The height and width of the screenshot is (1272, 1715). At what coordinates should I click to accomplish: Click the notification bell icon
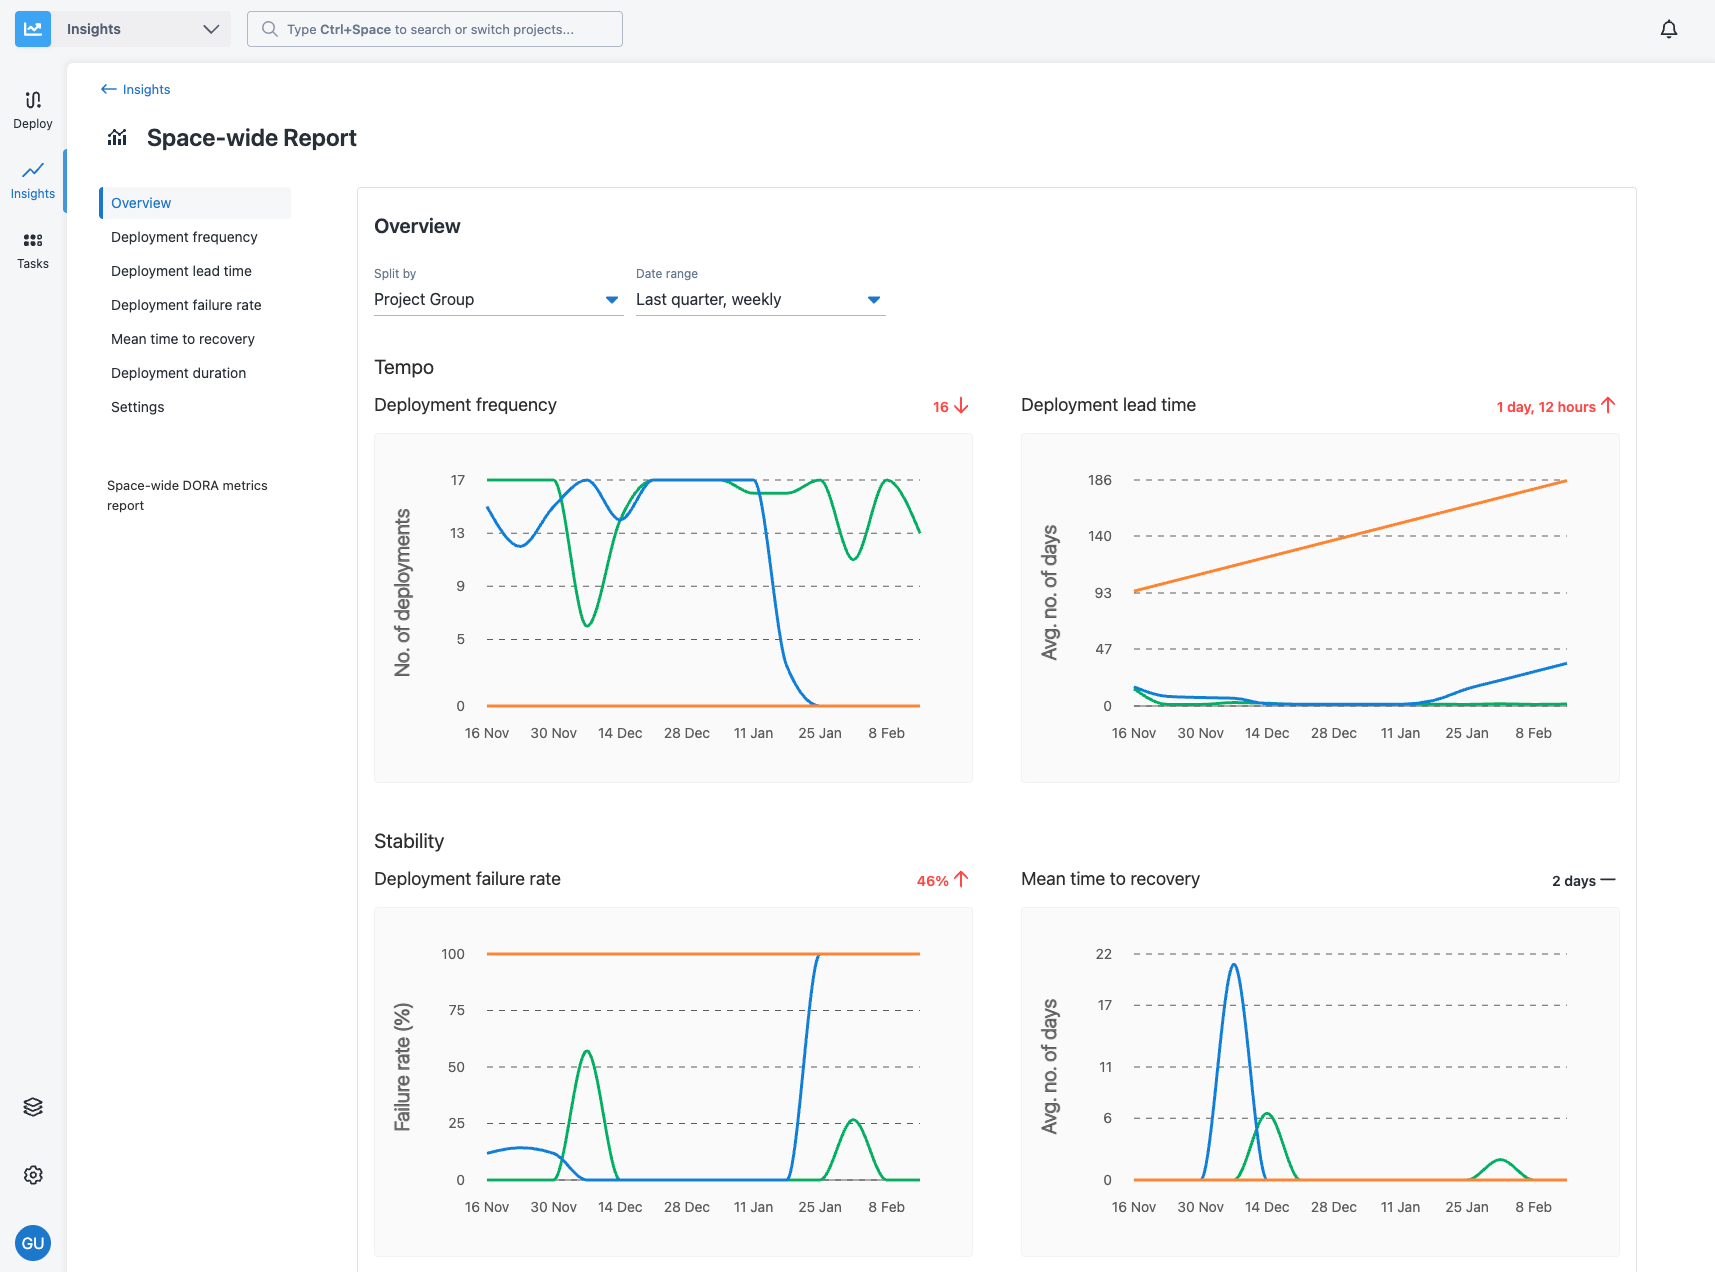click(1668, 28)
